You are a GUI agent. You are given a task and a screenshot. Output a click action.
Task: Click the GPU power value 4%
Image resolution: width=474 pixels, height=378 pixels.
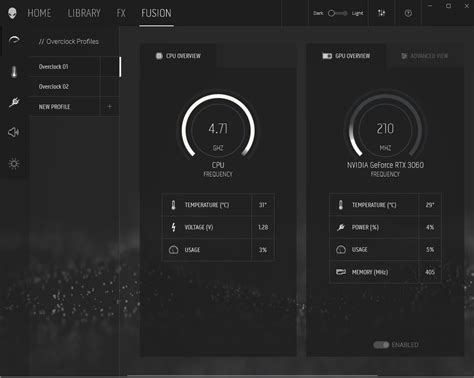click(430, 227)
